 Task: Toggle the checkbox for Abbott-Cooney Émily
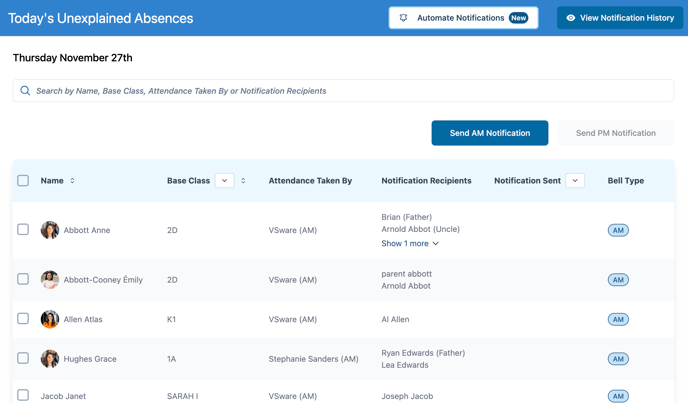click(x=23, y=279)
